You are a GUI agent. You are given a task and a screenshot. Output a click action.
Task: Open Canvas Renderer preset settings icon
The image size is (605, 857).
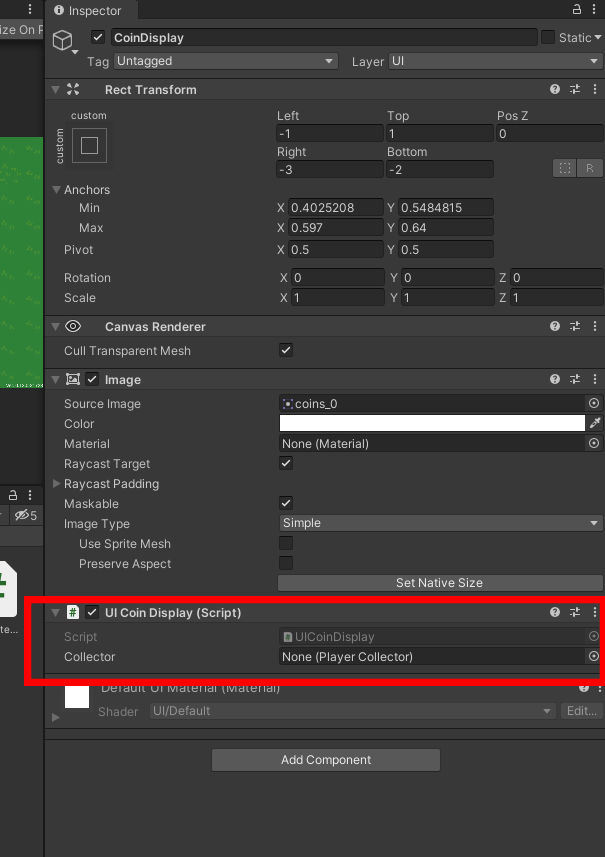(575, 326)
